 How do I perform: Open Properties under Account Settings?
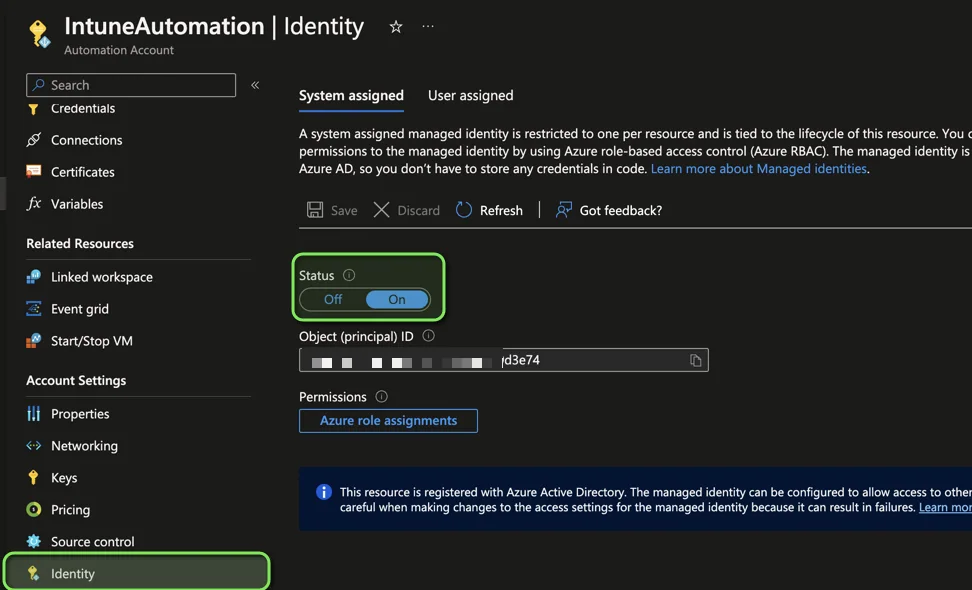coord(80,414)
